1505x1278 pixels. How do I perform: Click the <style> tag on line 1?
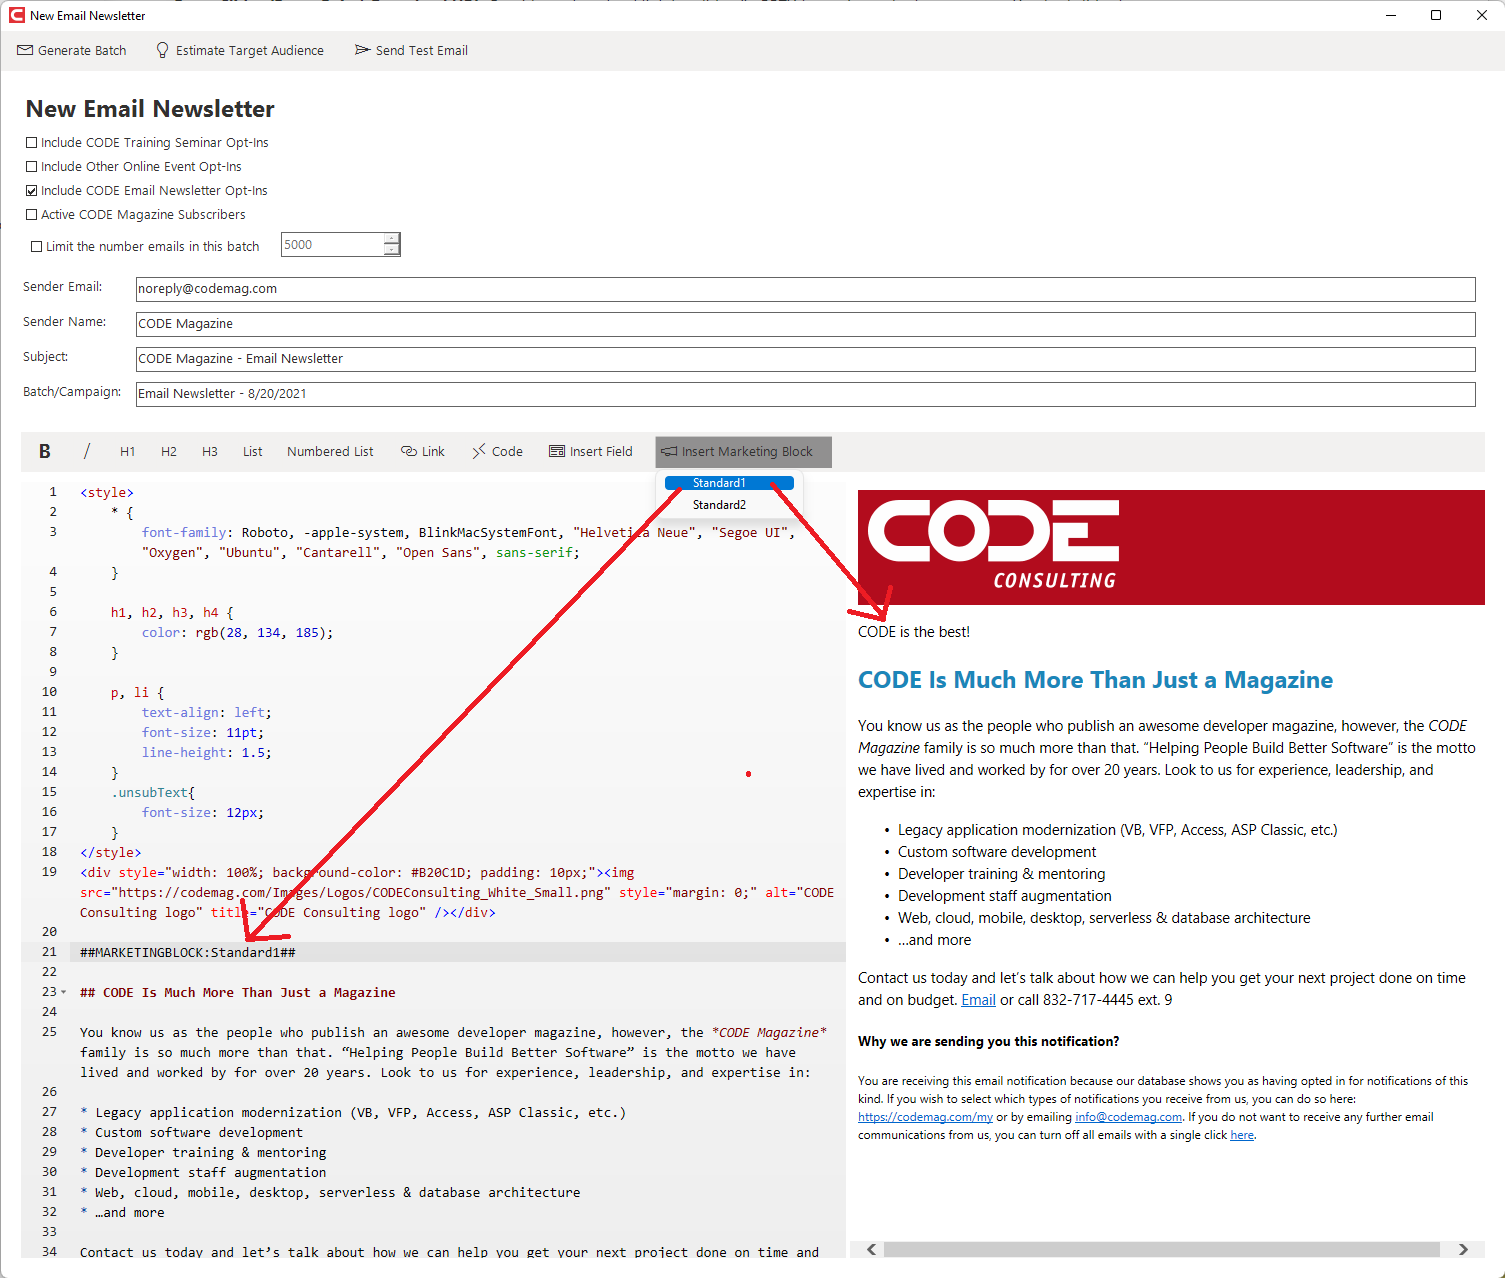click(x=107, y=493)
